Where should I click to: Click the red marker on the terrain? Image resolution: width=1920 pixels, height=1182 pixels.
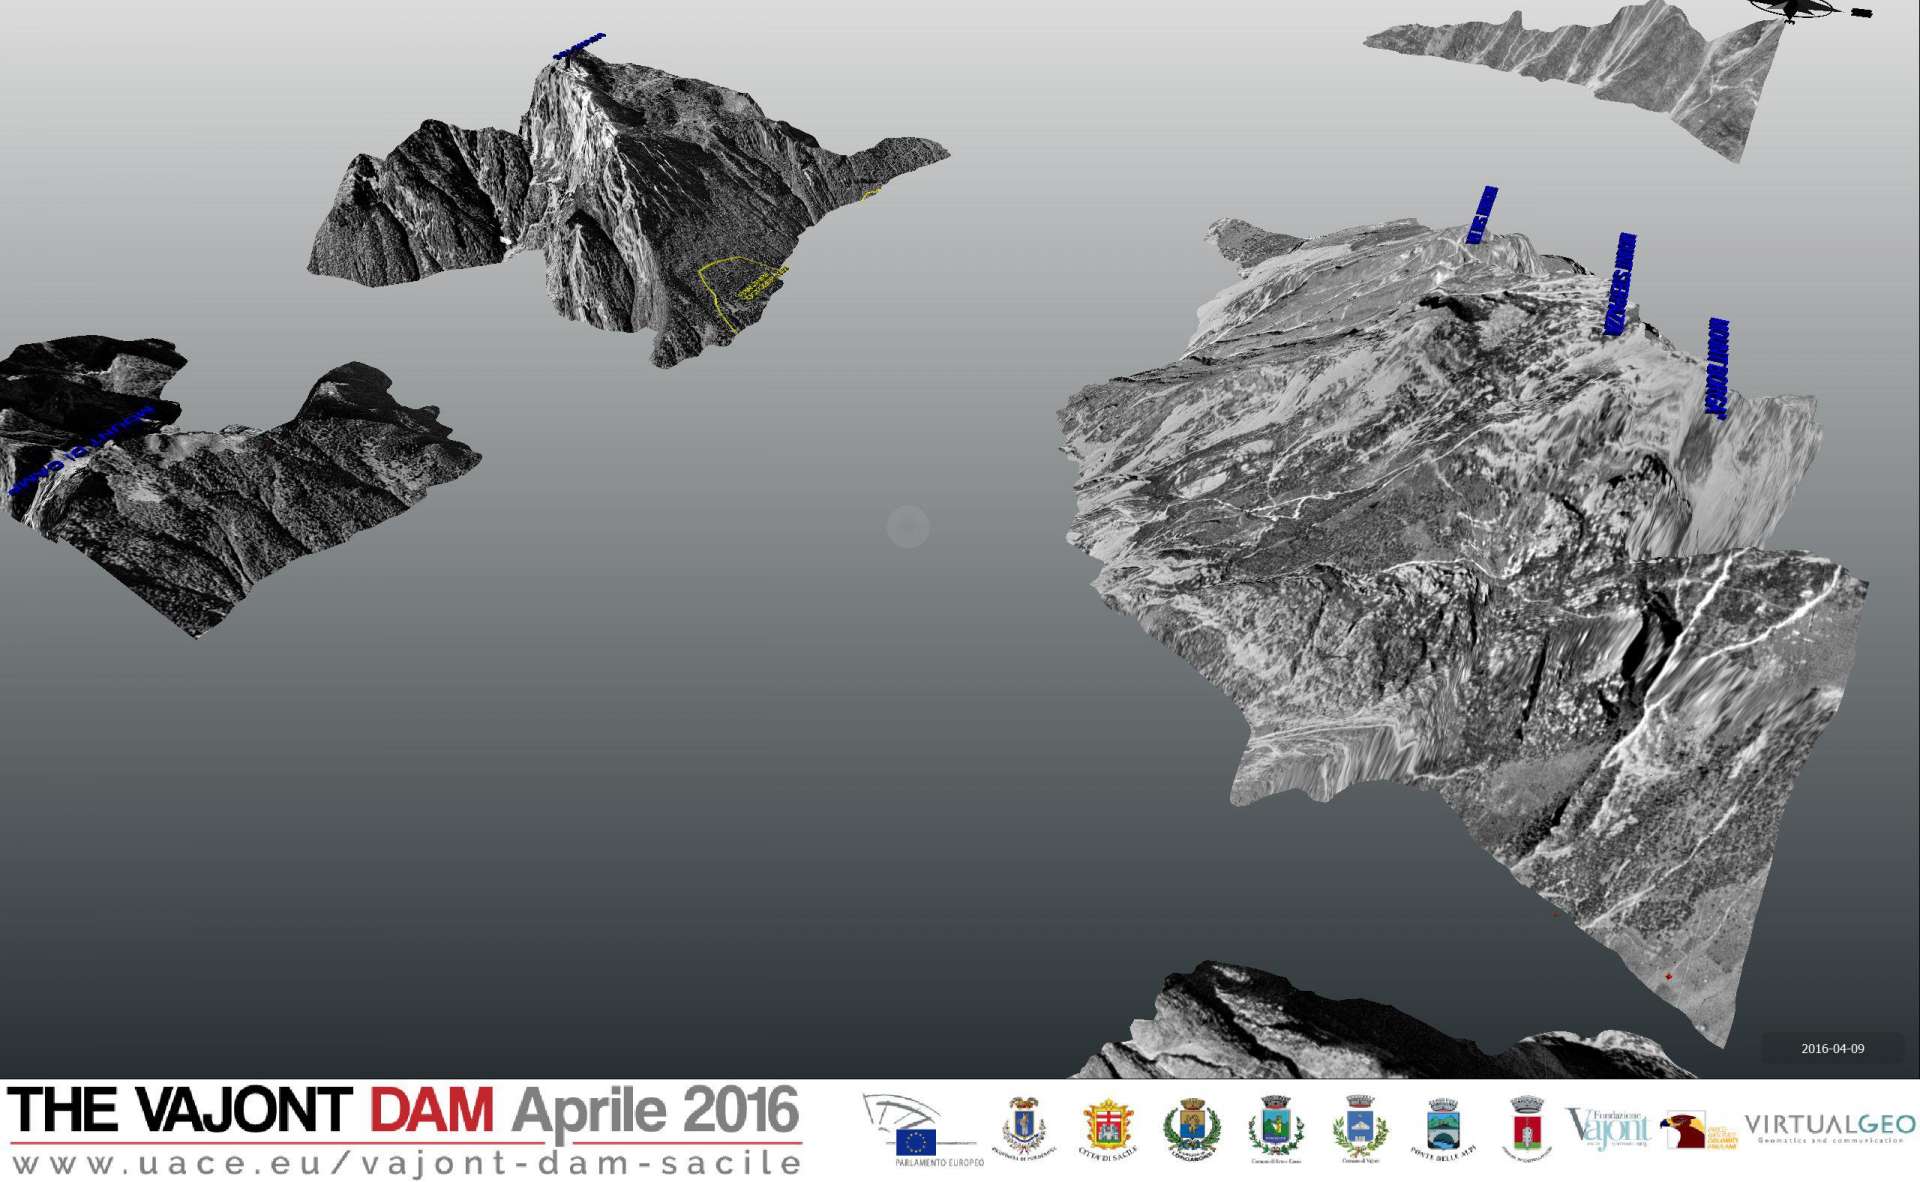1668,976
